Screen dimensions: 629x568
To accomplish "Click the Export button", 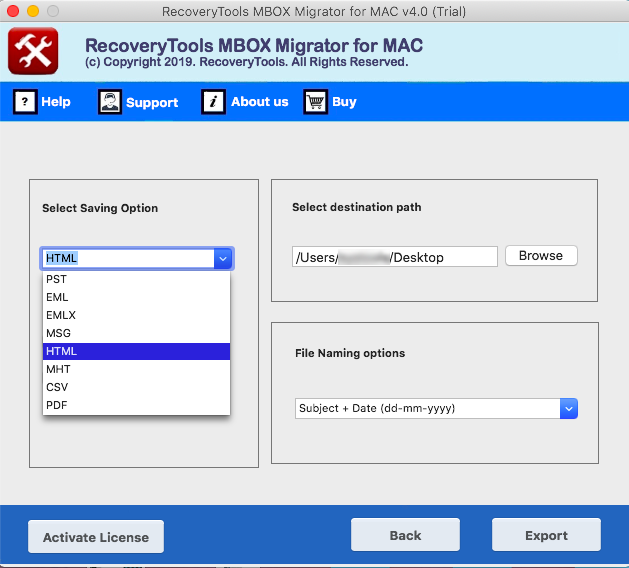I will coord(546,535).
